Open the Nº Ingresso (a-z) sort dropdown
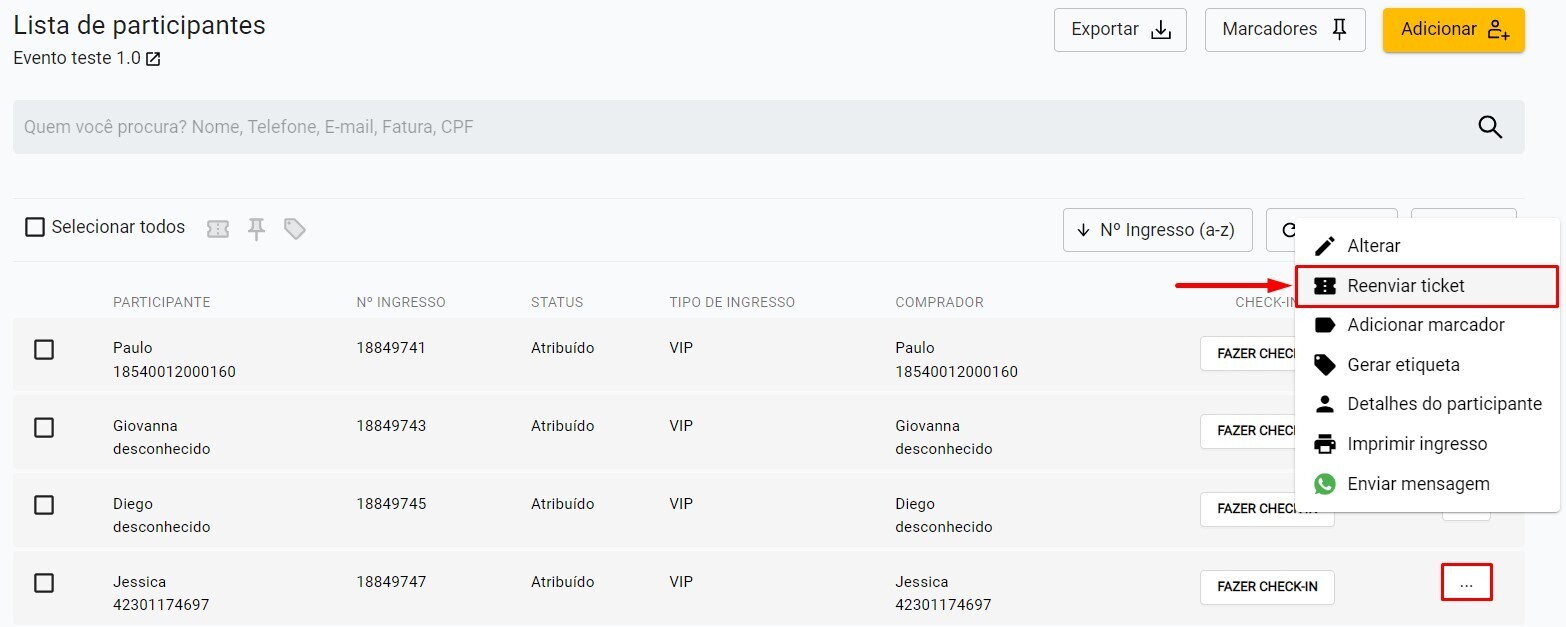The height and width of the screenshot is (627, 1566). [x=1157, y=230]
